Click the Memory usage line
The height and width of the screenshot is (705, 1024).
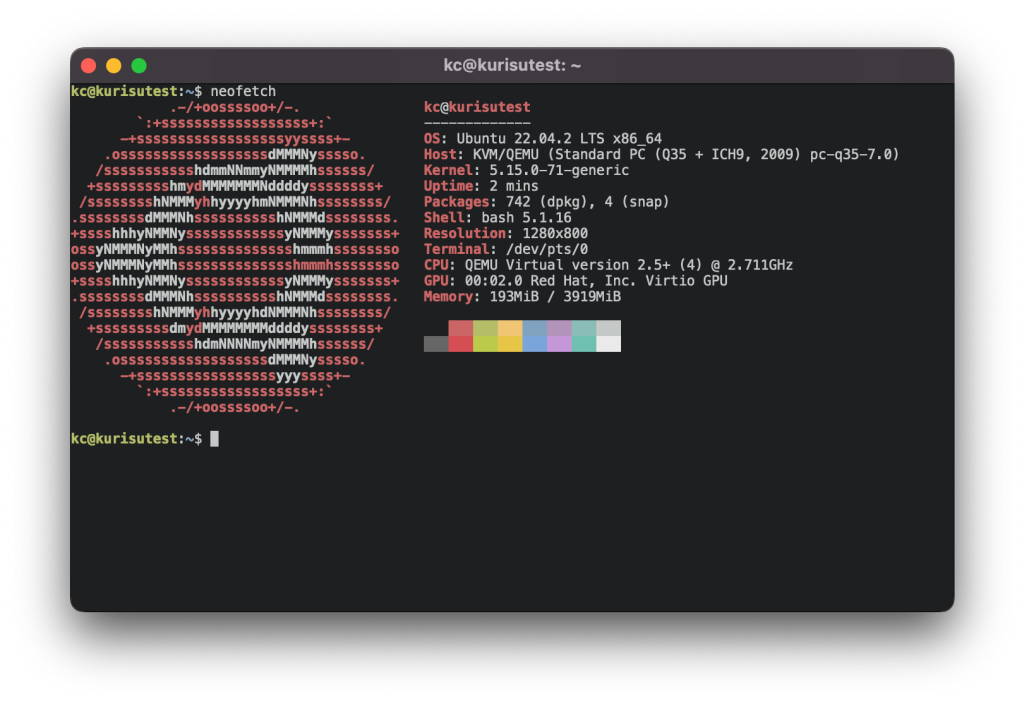click(x=522, y=297)
